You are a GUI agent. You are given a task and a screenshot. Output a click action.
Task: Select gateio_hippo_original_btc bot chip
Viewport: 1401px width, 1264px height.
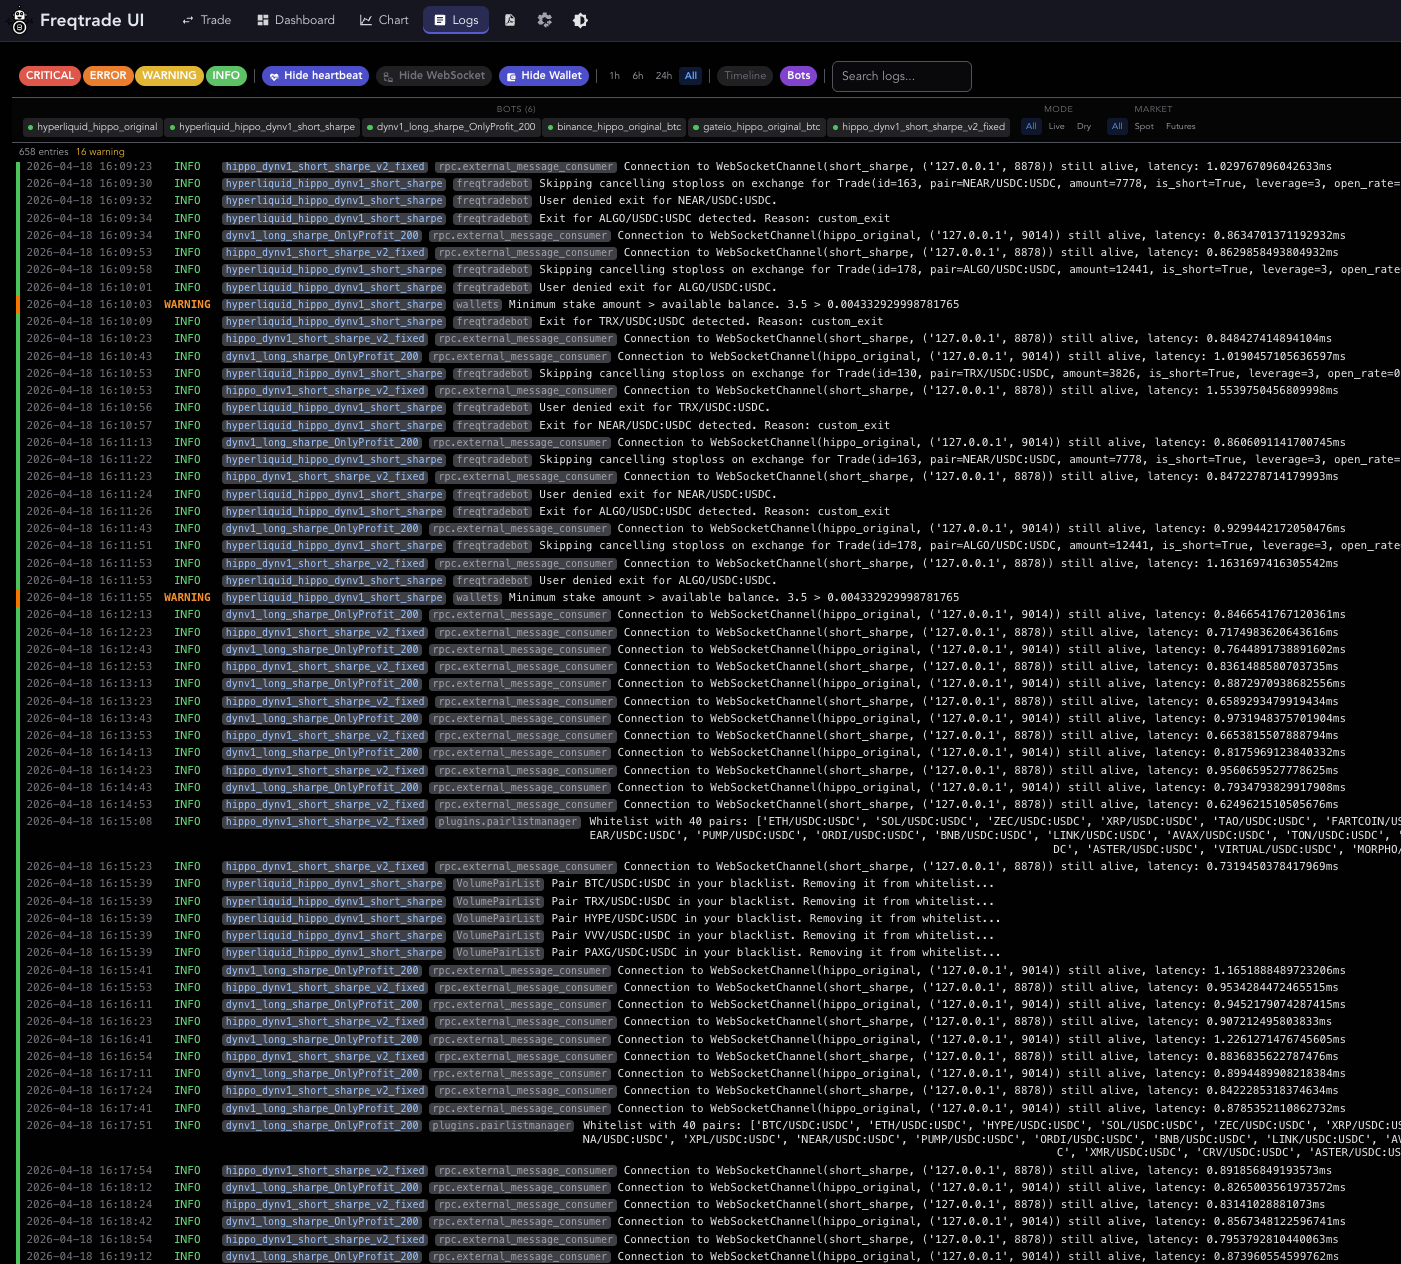pos(757,127)
